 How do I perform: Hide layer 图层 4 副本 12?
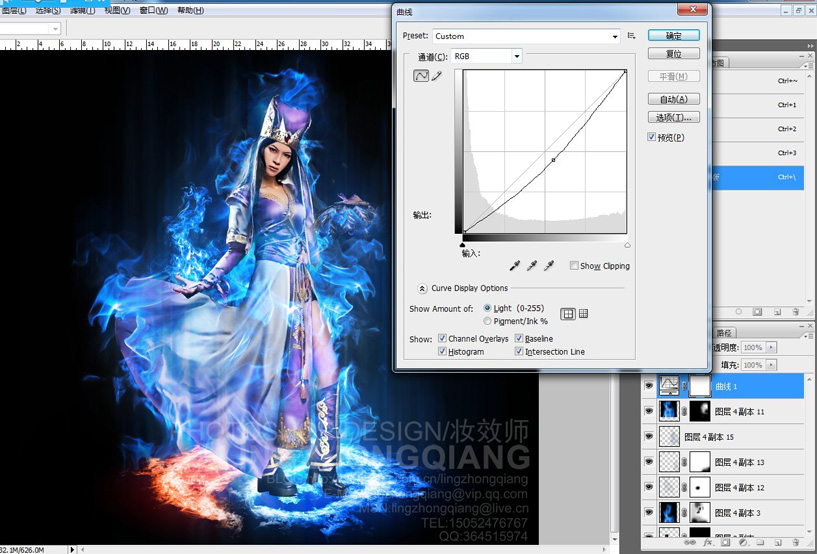[649, 487]
